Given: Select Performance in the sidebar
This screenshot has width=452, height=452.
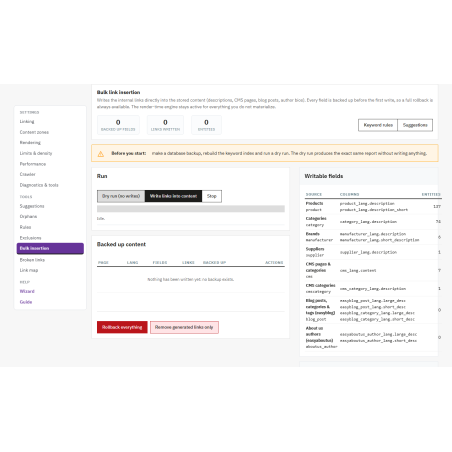Looking at the screenshot, I should coord(33,164).
